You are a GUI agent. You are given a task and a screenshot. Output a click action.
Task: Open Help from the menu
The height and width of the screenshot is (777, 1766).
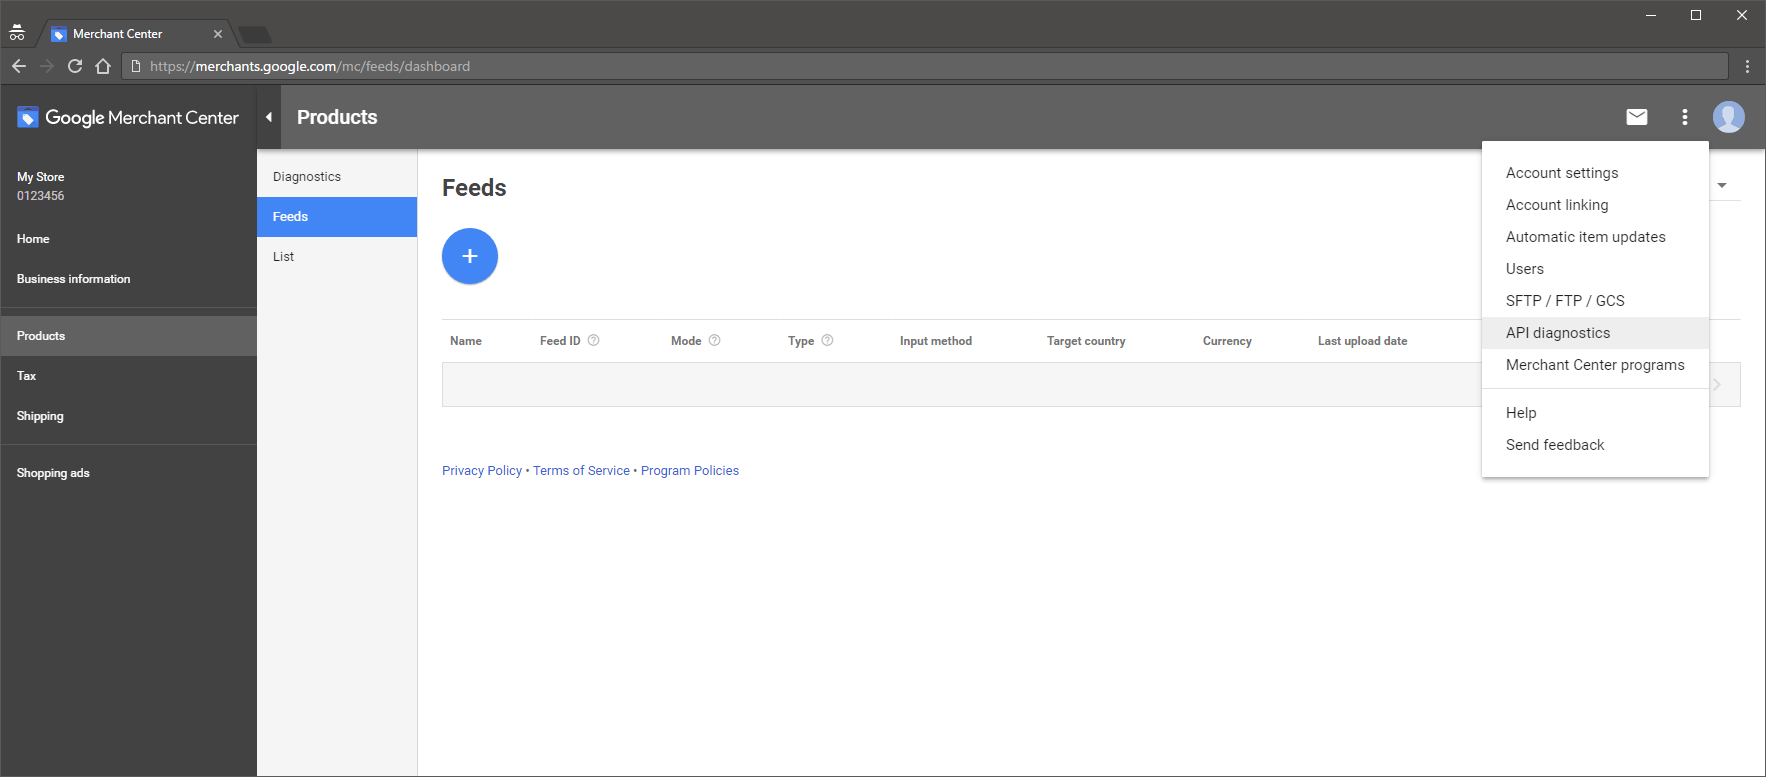(1595, 413)
